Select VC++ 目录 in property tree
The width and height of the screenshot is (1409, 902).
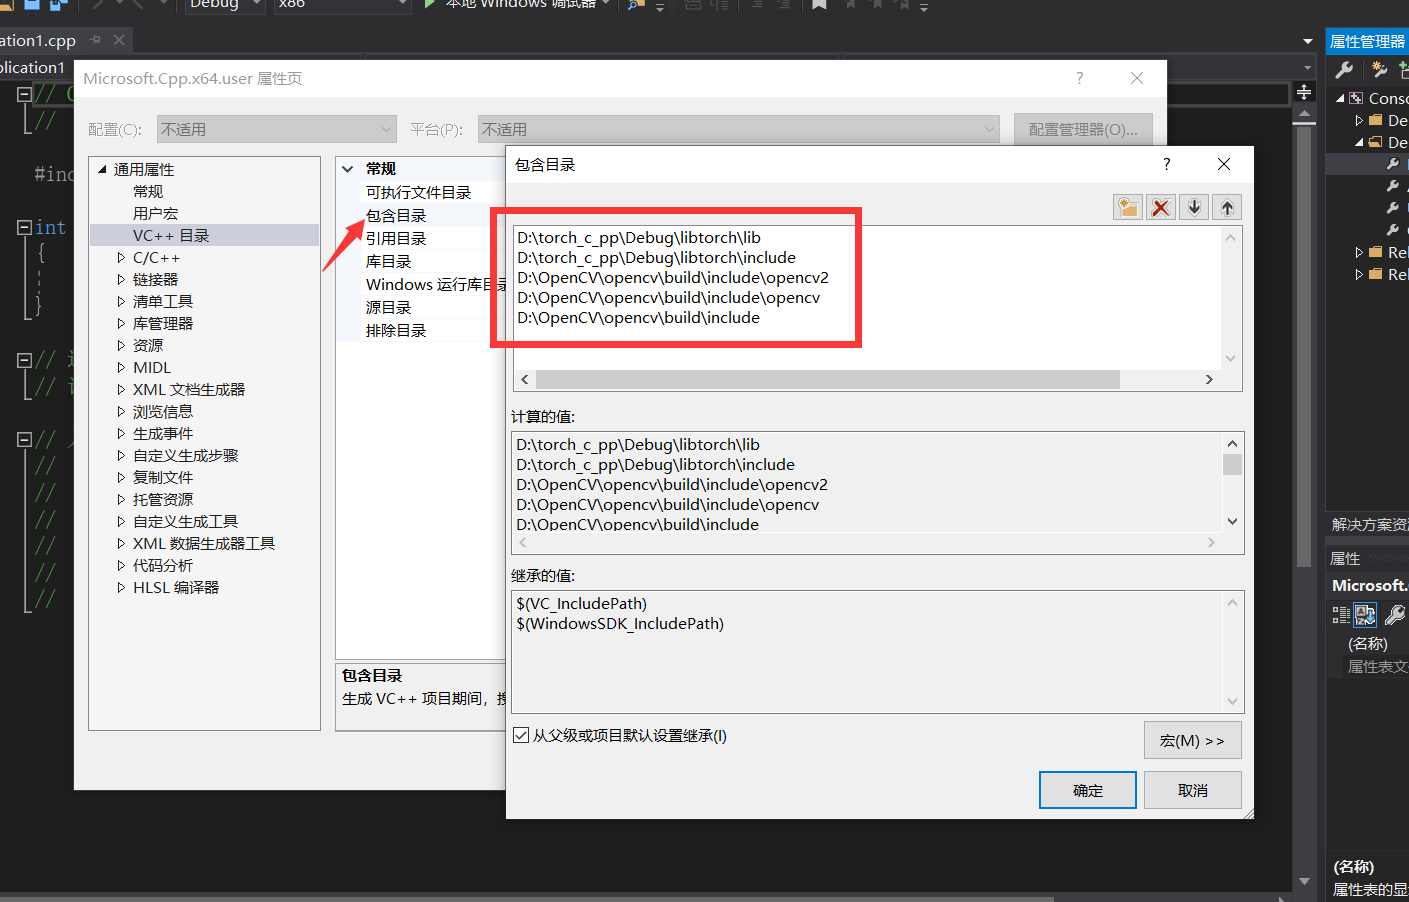171,235
